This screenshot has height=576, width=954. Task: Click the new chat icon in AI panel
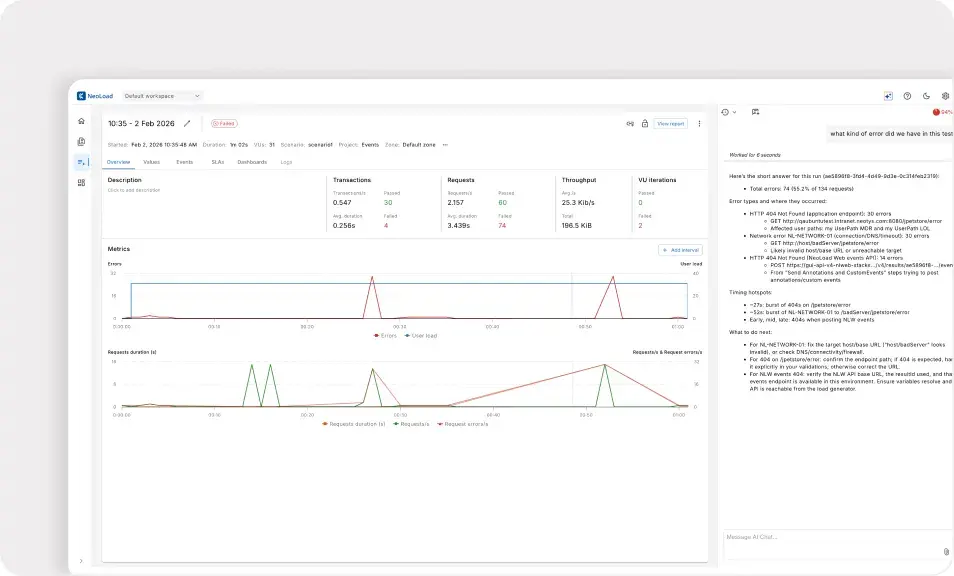click(756, 112)
